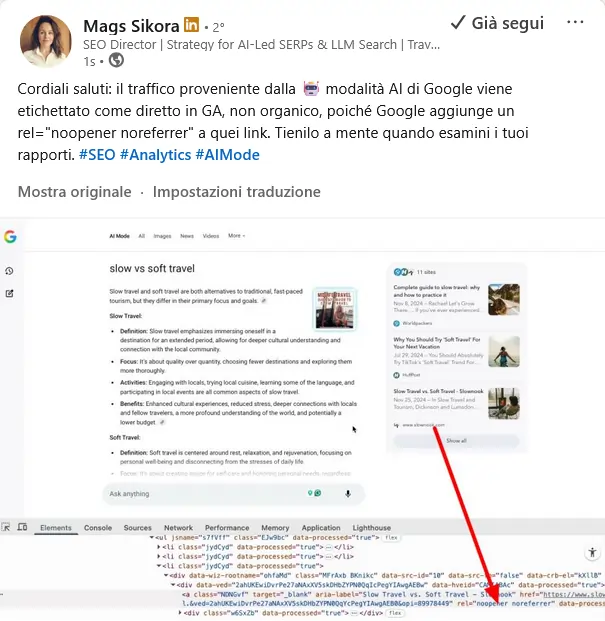The image size is (605, 621).
Task: Click the Google logo in screenshot
Action: coord(10,236)
